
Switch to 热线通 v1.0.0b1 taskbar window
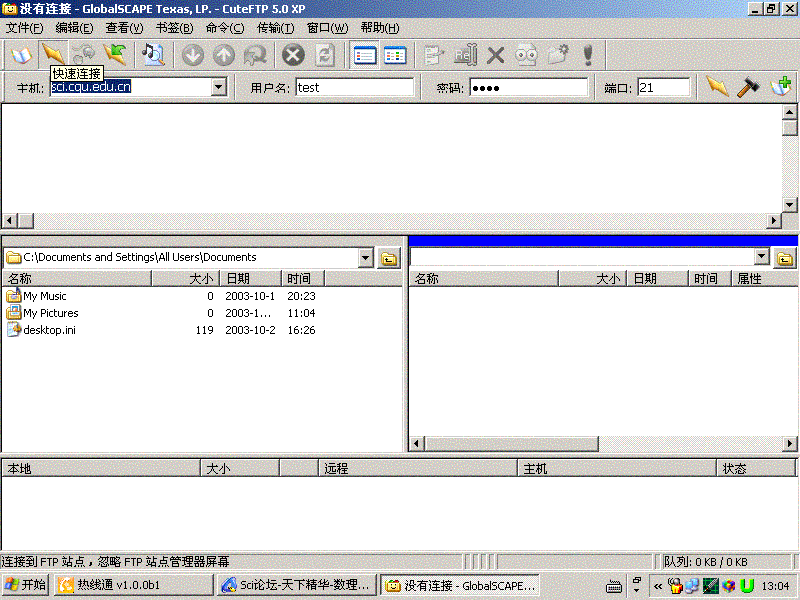tap(133, 585)
